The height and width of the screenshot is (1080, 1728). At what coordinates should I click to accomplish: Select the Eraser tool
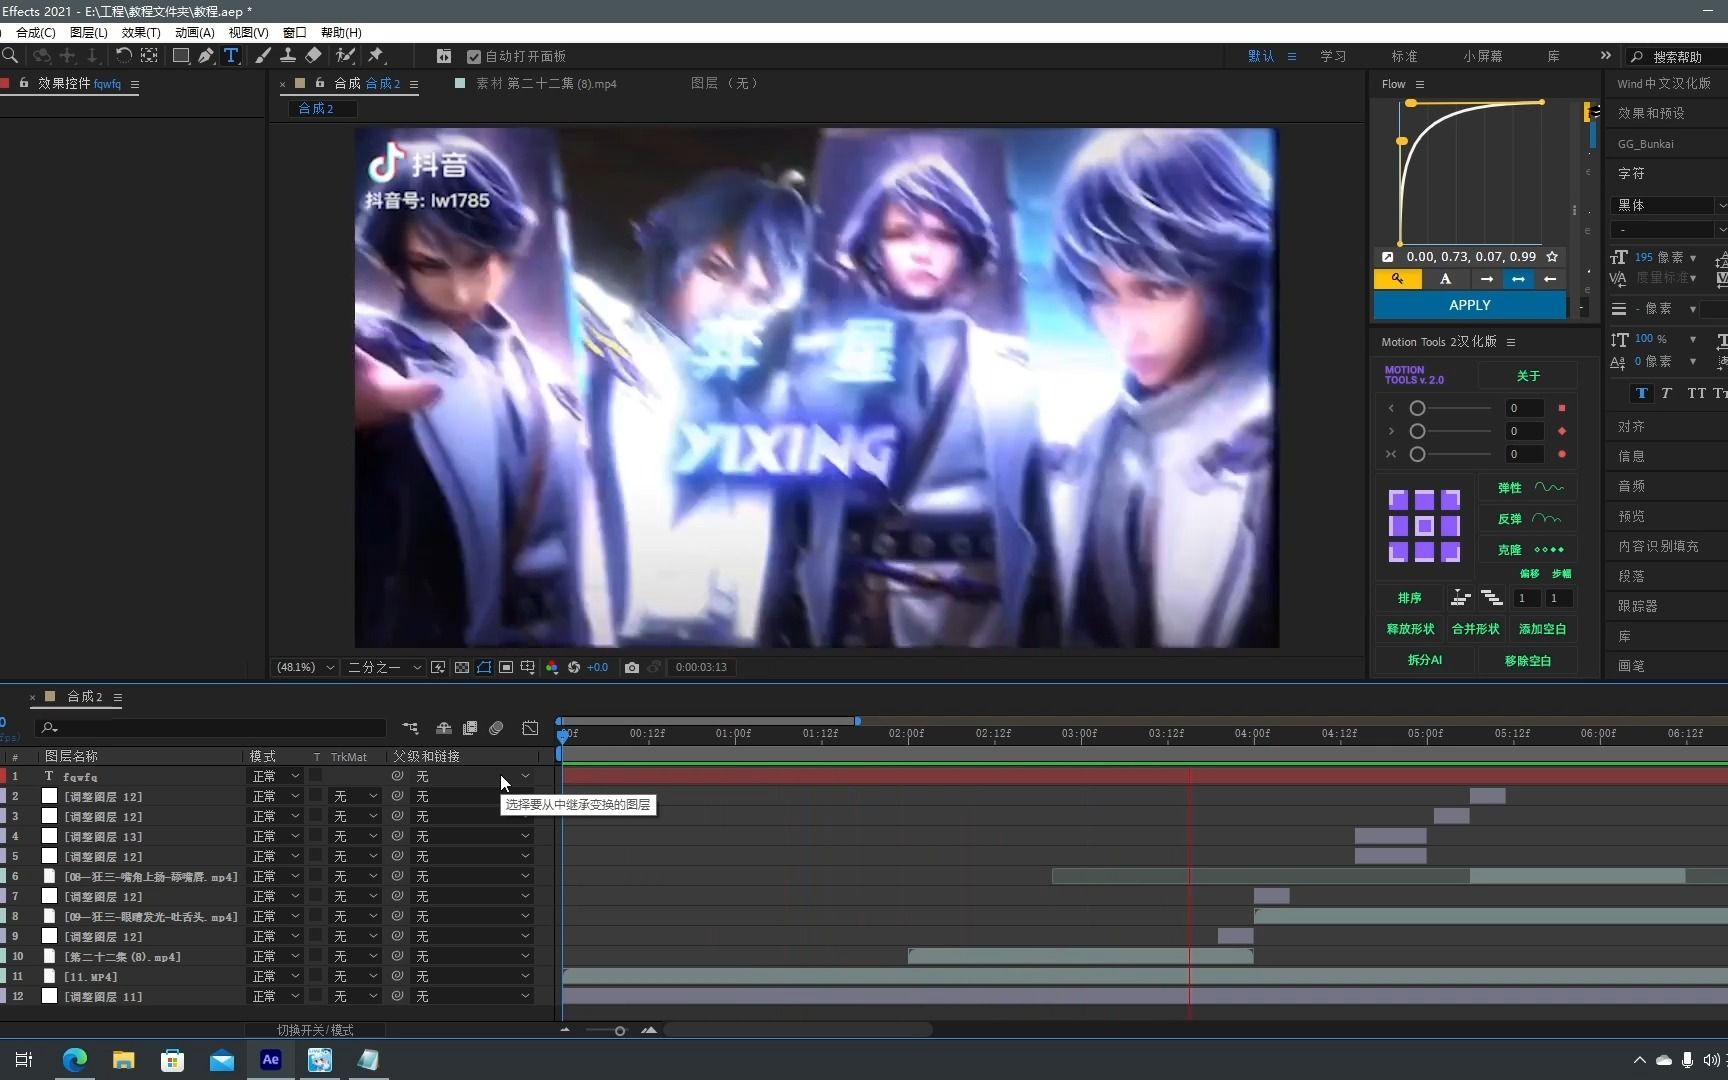(x=313, y=56)
